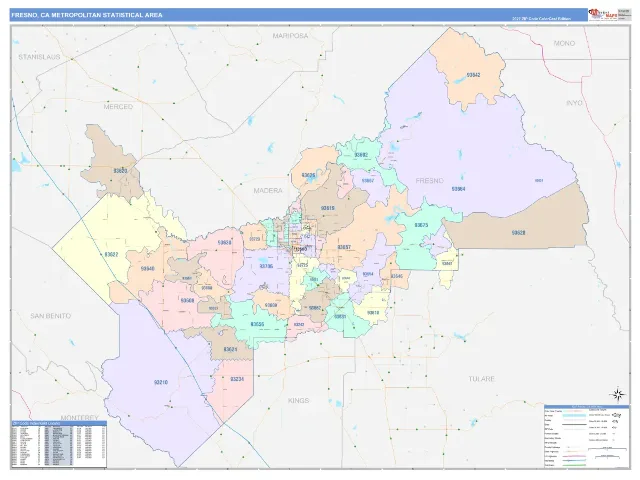Click the map title 'FRESNO, CA METROPOLITAN STATISTICAL AREA'
640x480 pixels.
[87, 15]
